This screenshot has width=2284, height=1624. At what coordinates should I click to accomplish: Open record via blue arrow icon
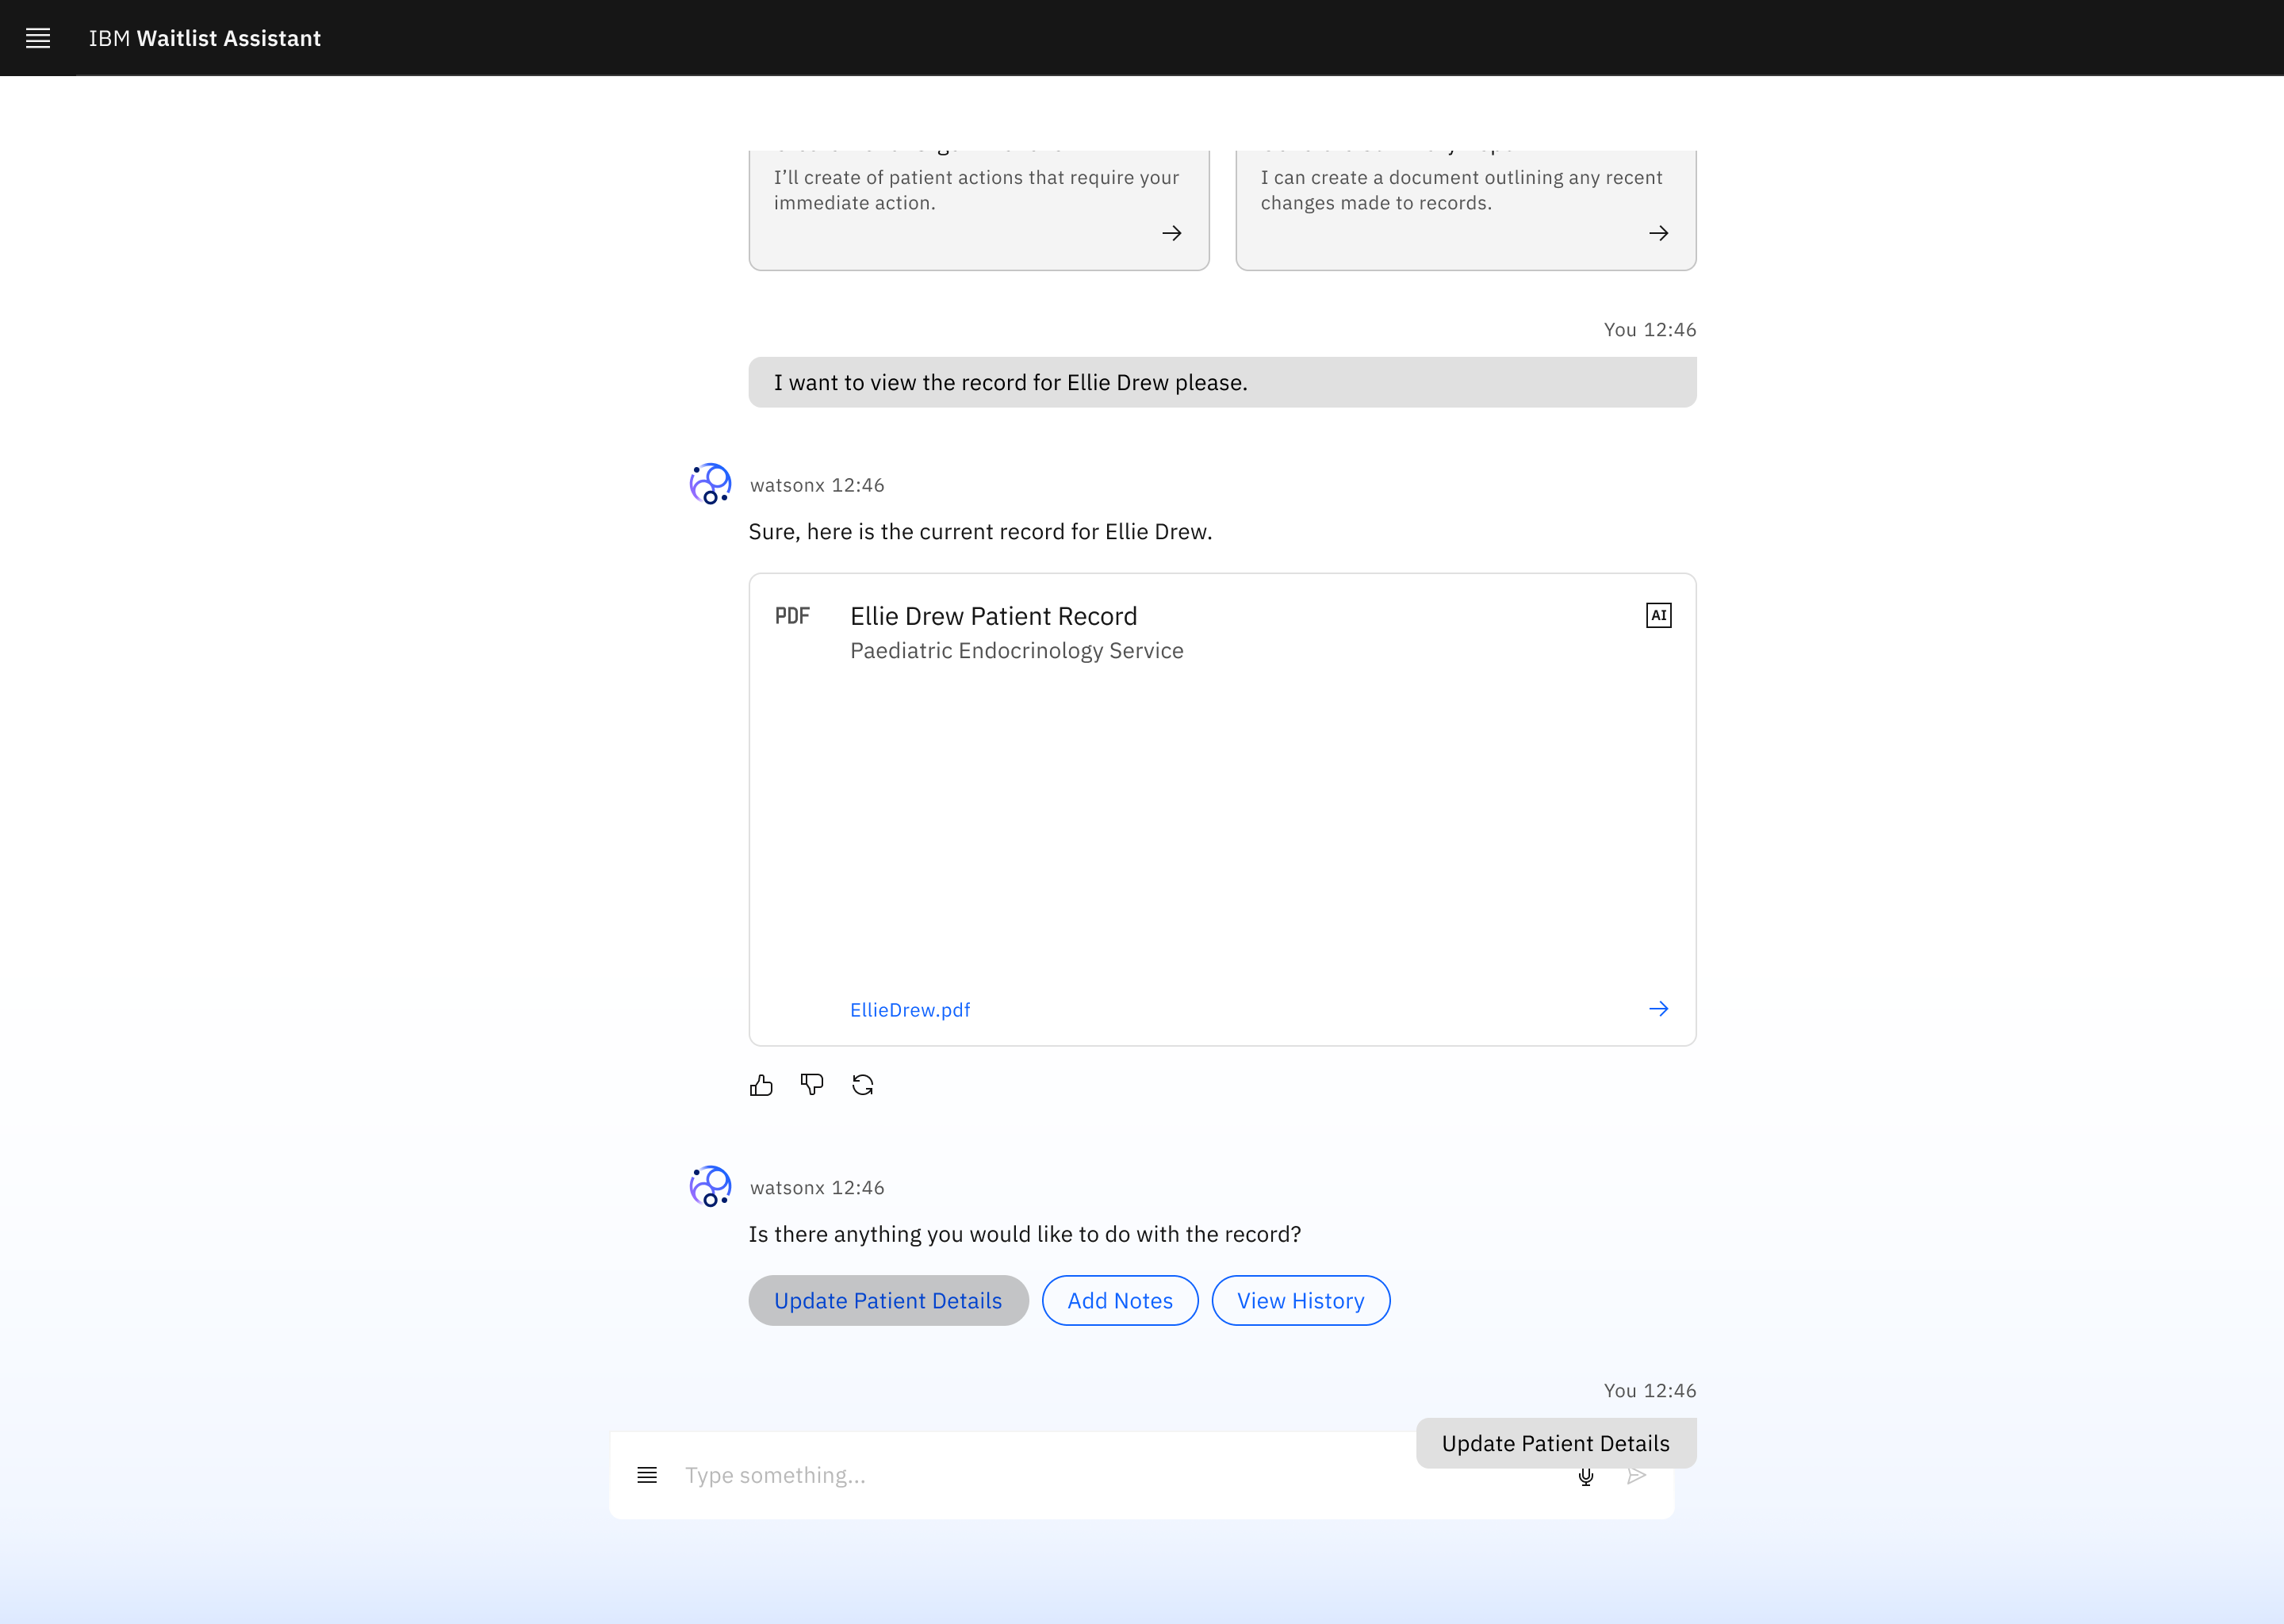1658,1009
